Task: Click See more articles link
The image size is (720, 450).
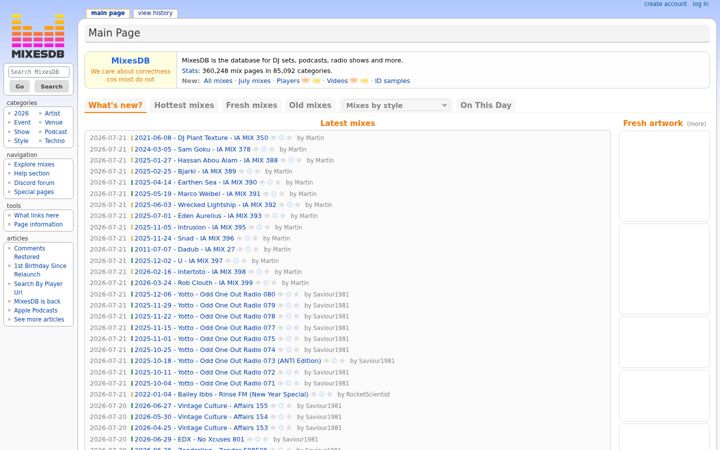Action: coord(39,320)
